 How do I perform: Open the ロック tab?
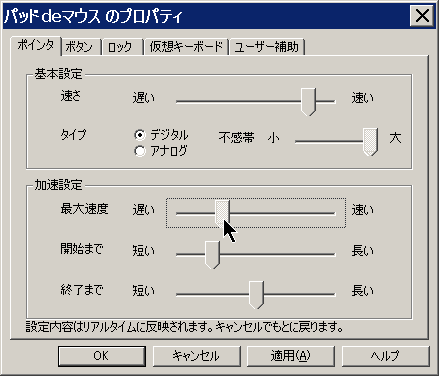120,47
